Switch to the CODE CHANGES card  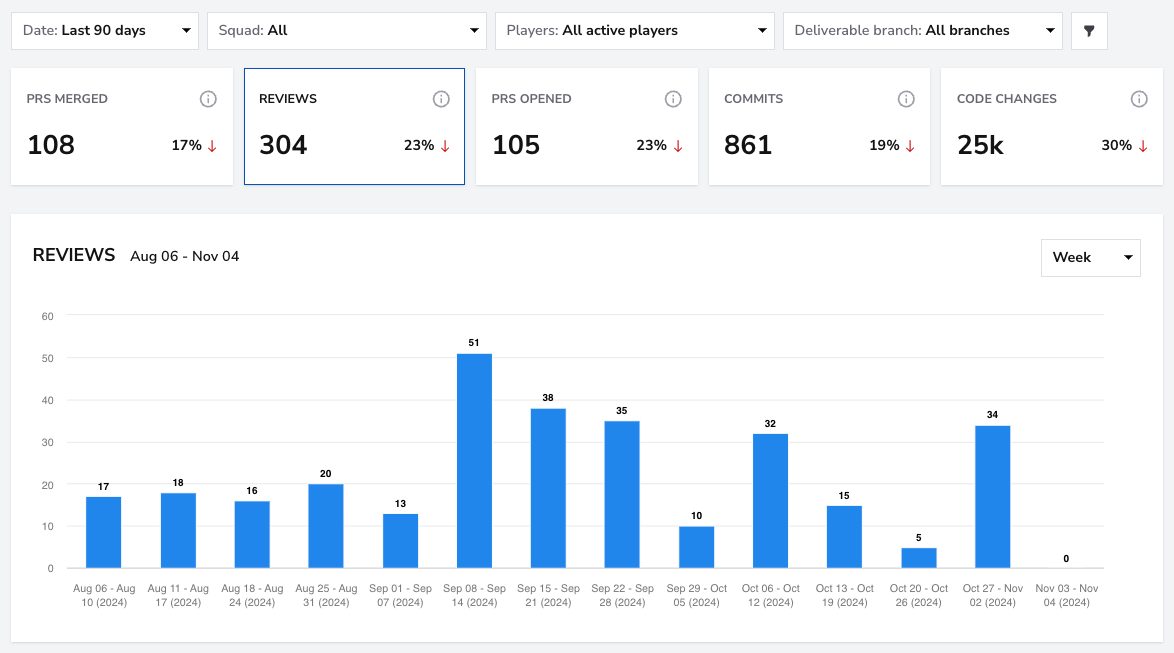pos(1052,127)
